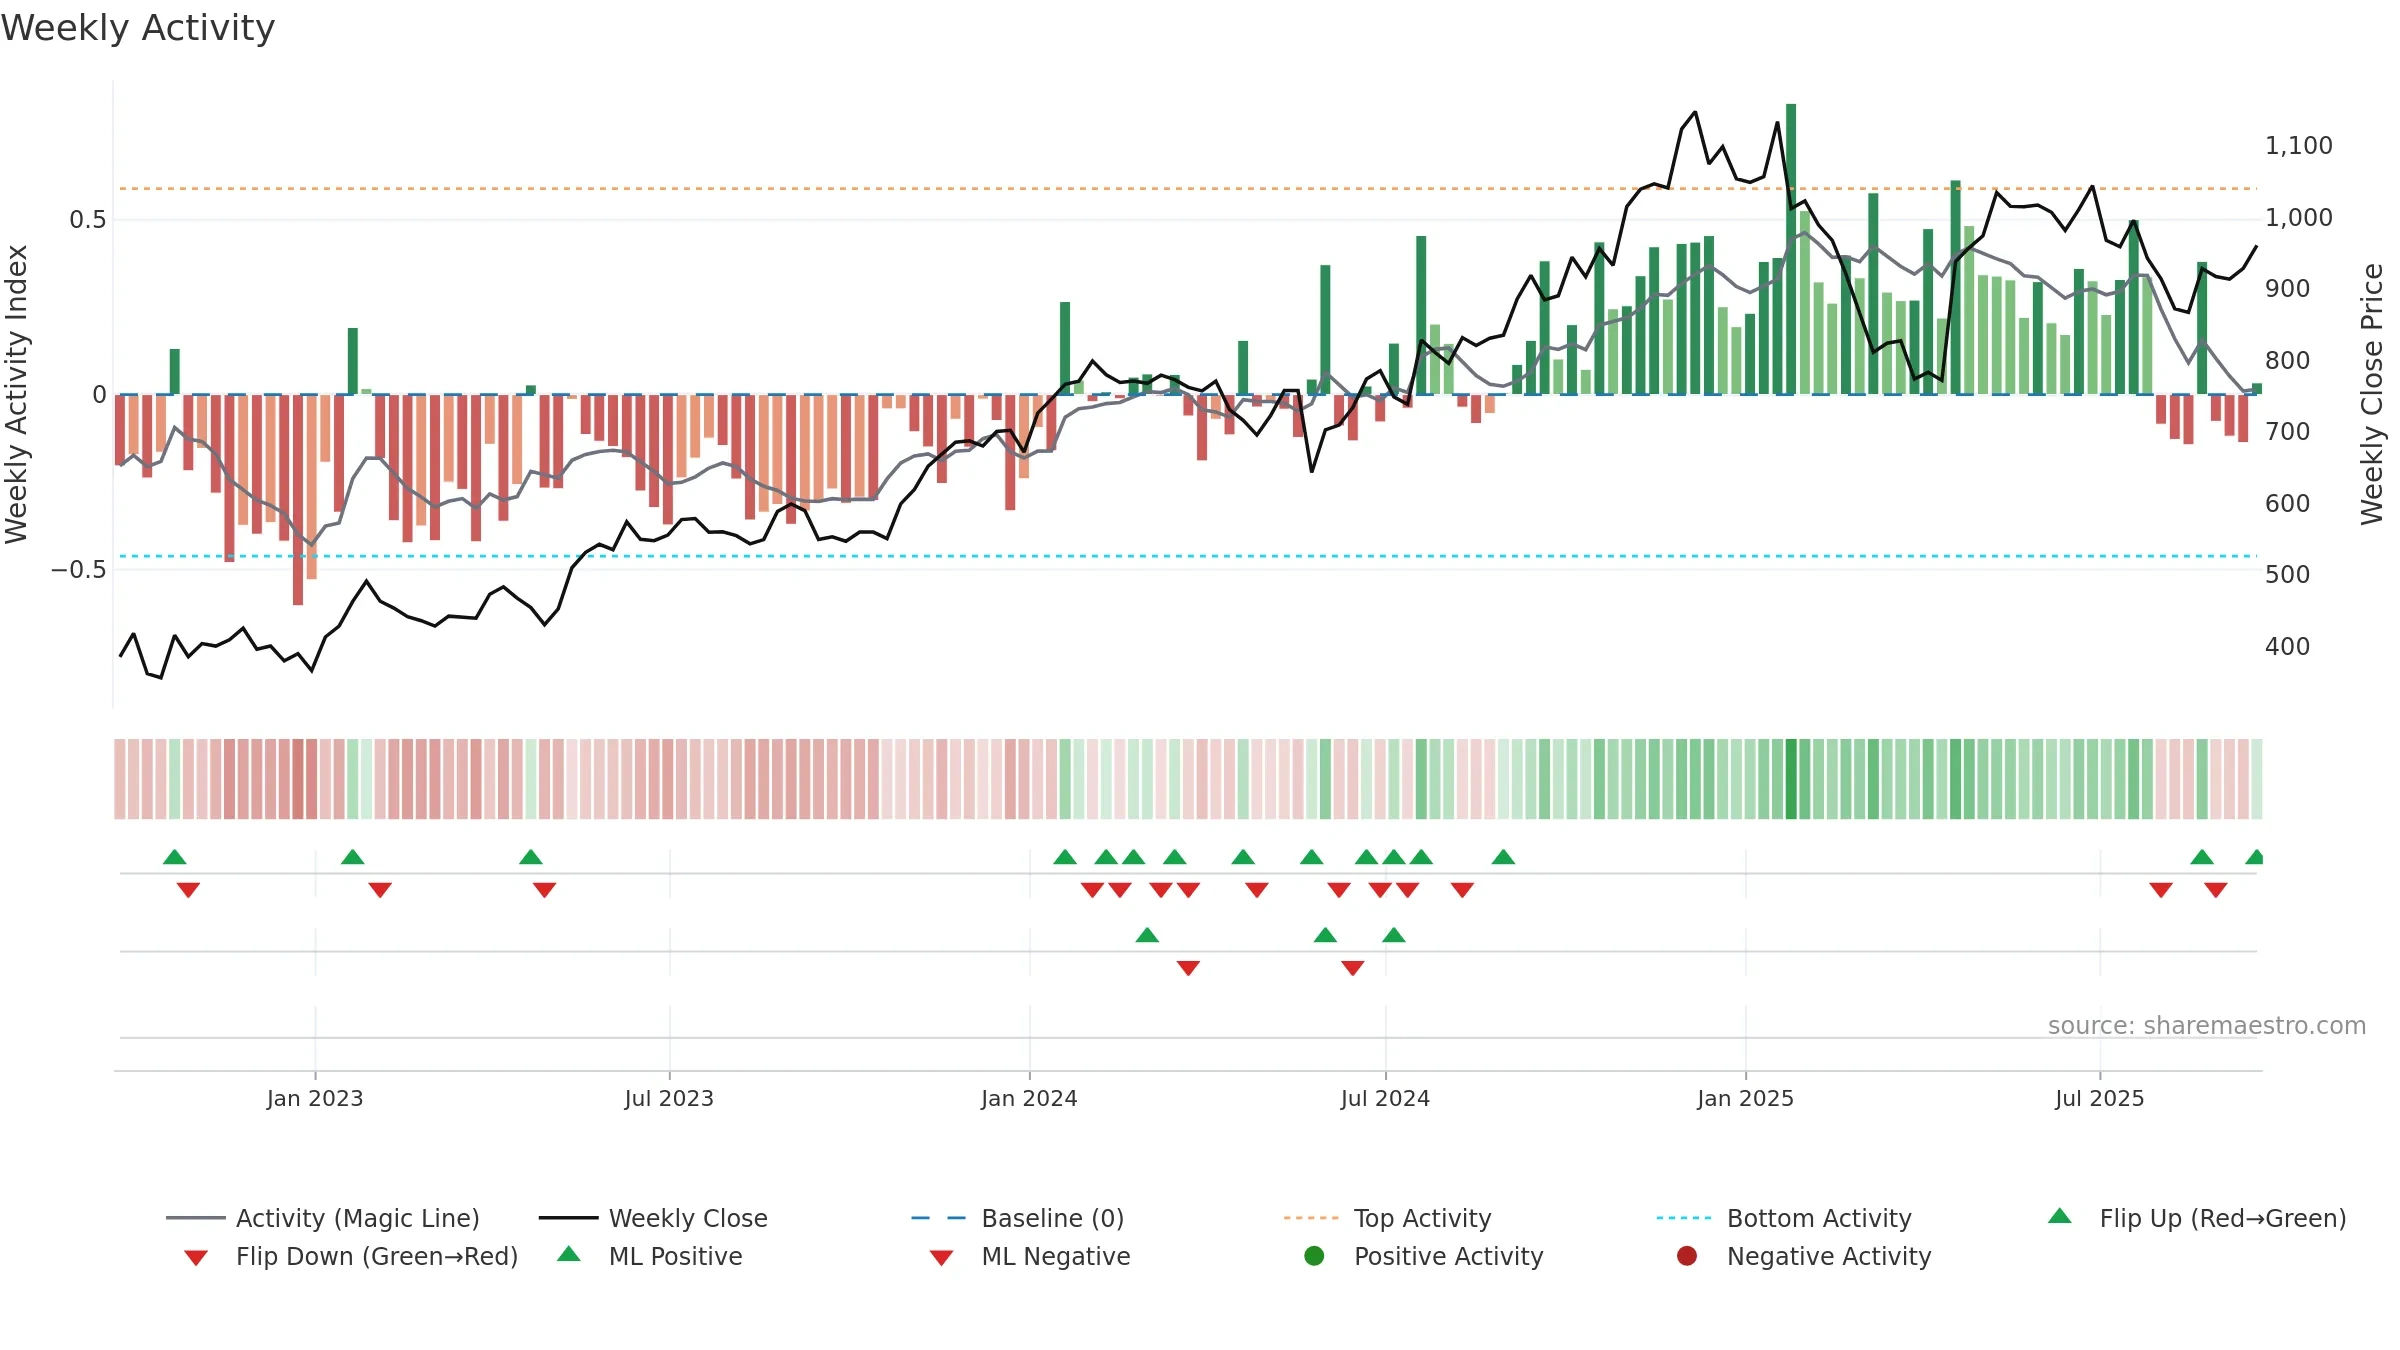Click the Weekly Close Price axis title
Image resolution: width=2400 pixels, height=1350 pixels.
[2372, 394]
